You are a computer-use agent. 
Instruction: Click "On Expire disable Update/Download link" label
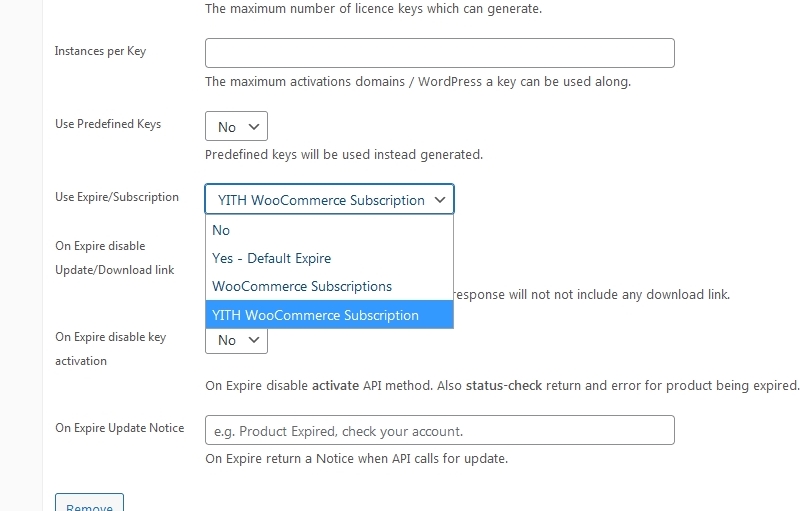(114, 258)
